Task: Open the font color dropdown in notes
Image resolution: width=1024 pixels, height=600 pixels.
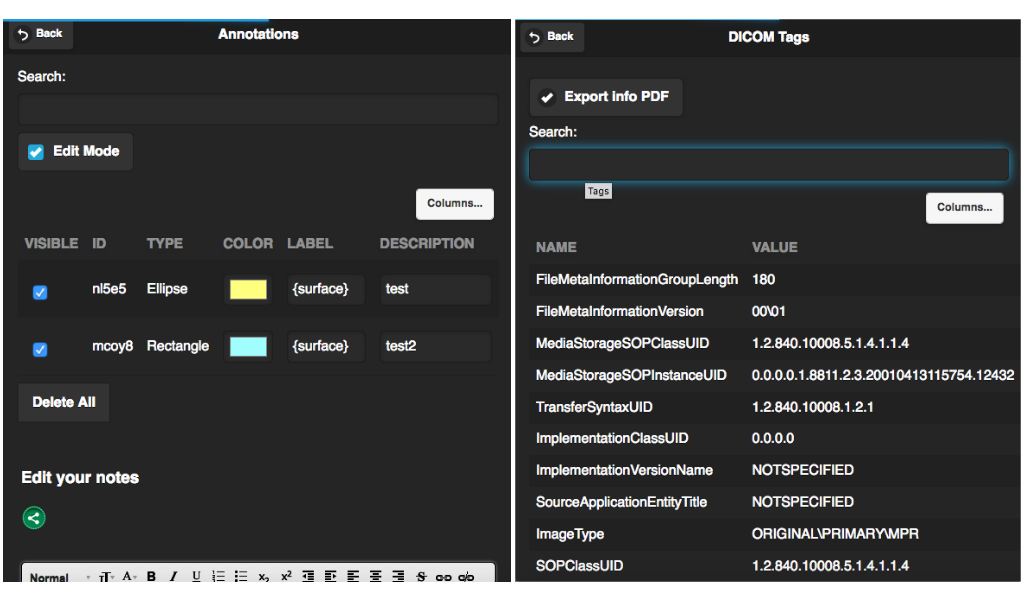Action: click(130, 577)
